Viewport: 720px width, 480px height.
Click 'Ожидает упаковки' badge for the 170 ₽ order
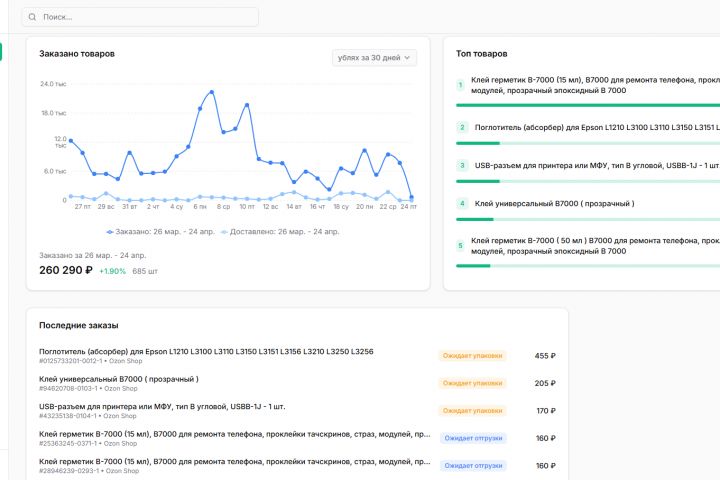472,411
